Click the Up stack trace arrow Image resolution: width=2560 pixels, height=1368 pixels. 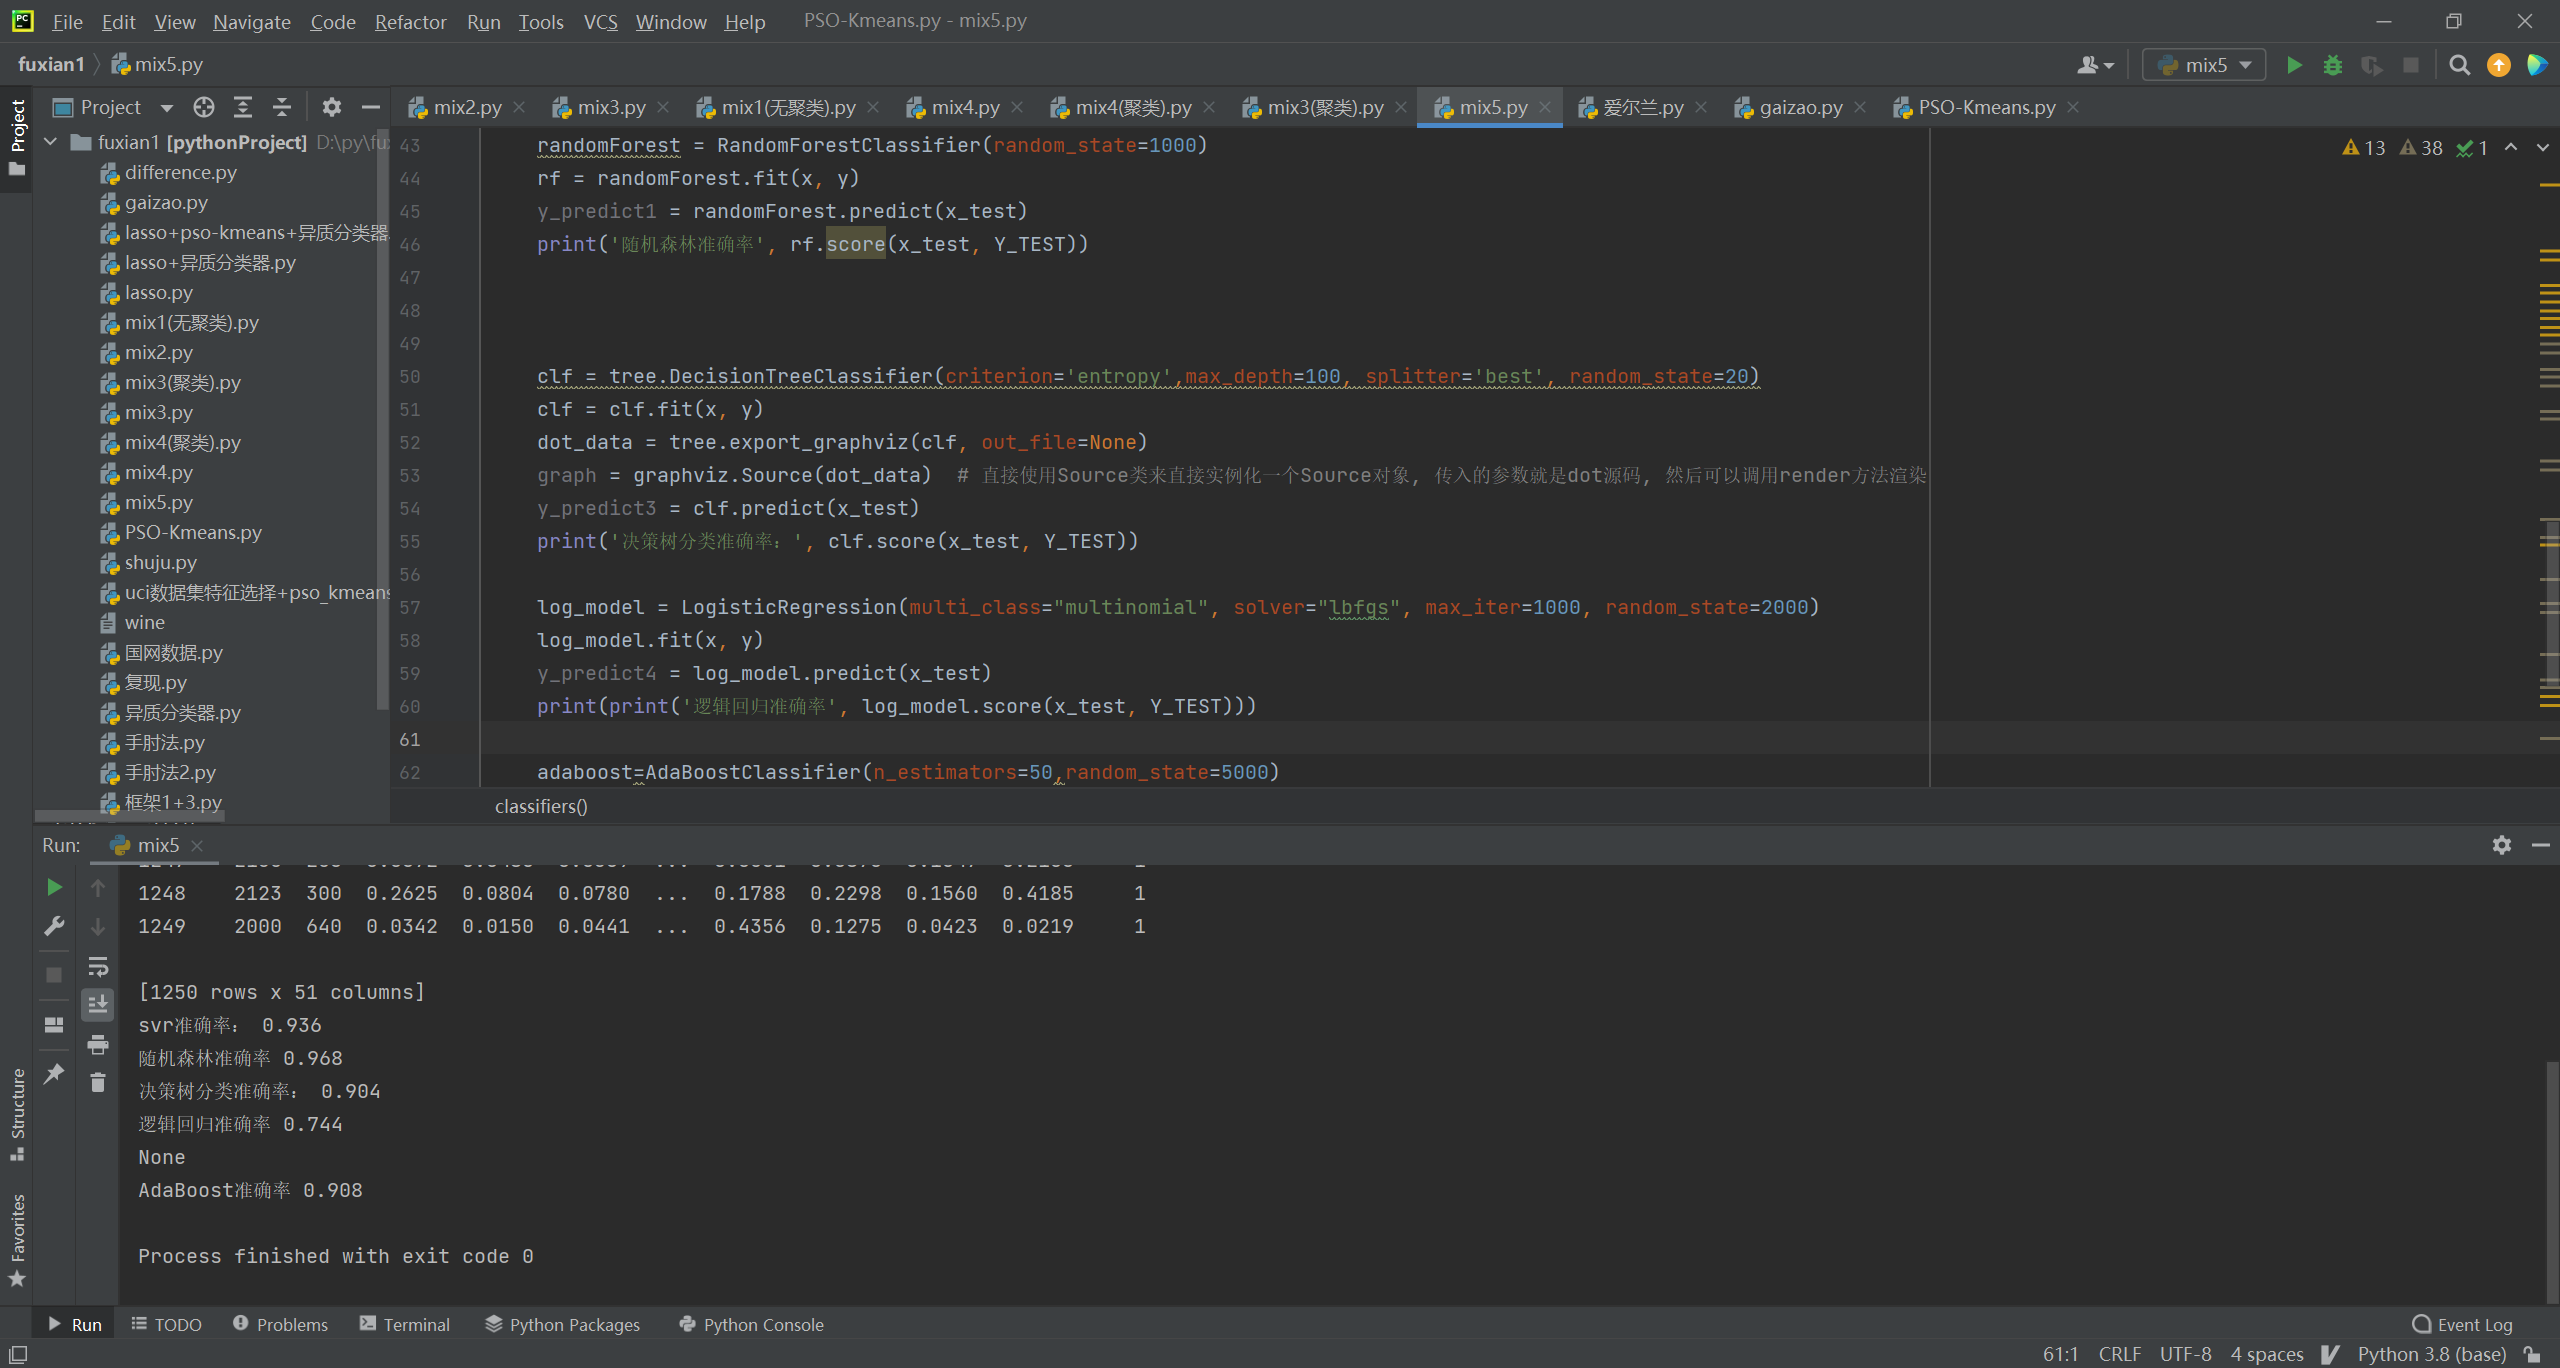tap(98, 888)
